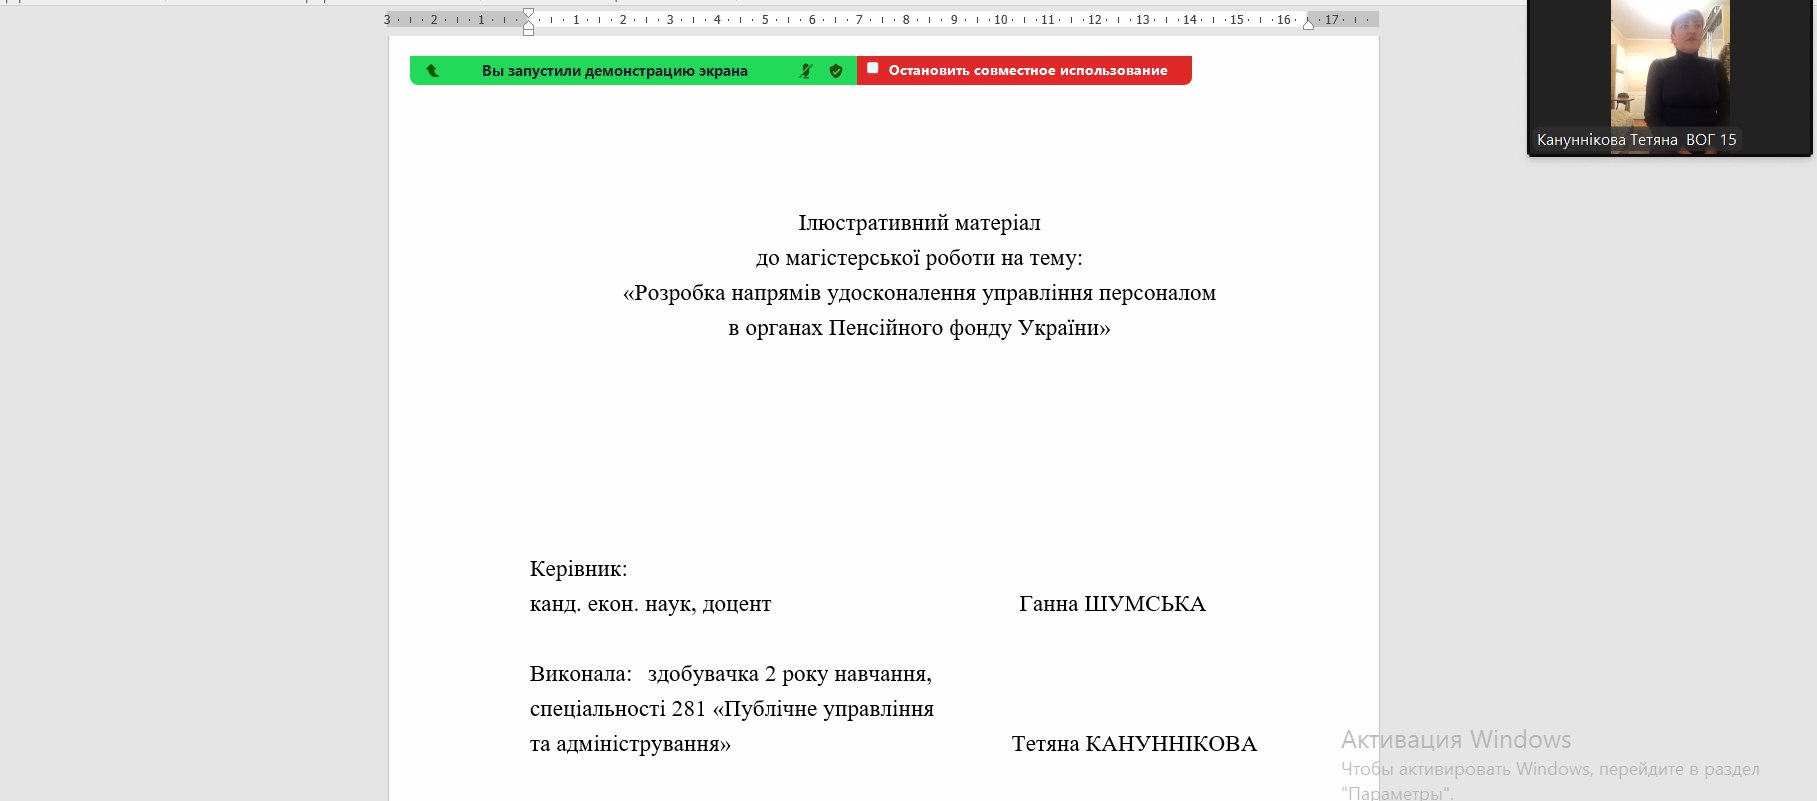This screenshot has width=1817, height=801.
Task: Click the right indent marker on the ruler
Action: pos(1308,24)
